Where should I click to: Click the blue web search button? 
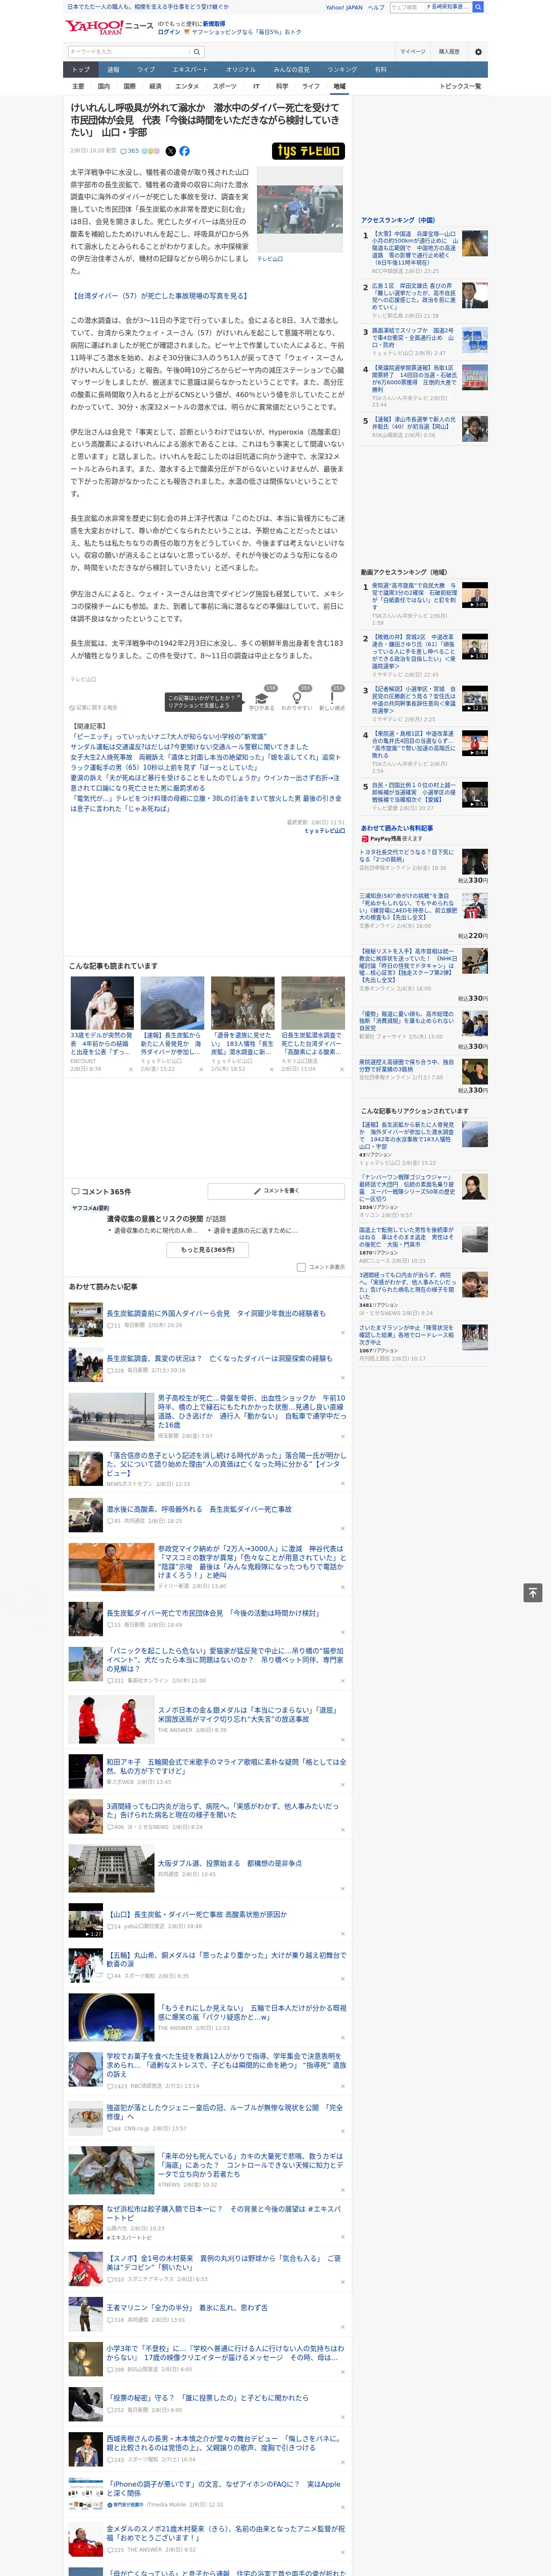478,7
